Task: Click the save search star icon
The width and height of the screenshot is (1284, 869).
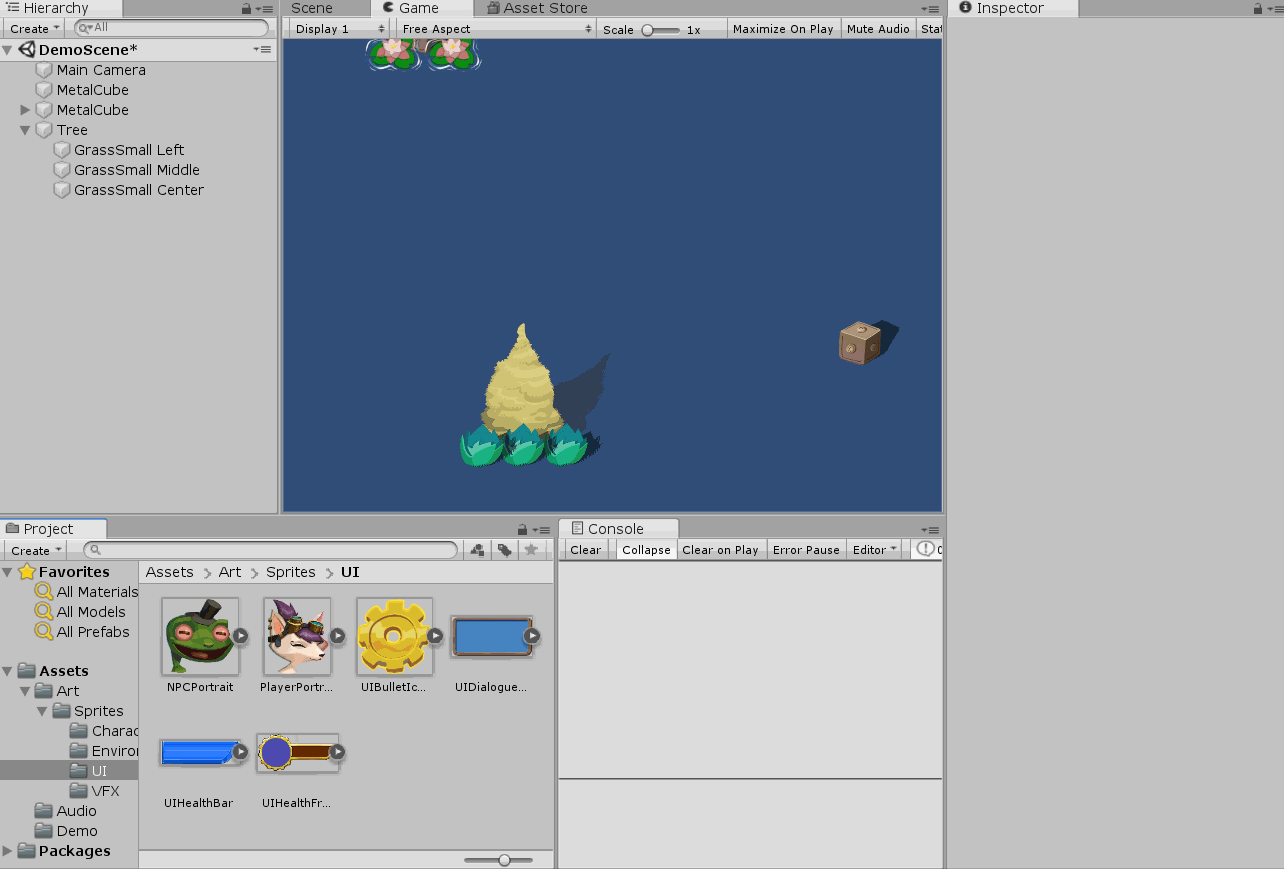Action: pos(531,550)
